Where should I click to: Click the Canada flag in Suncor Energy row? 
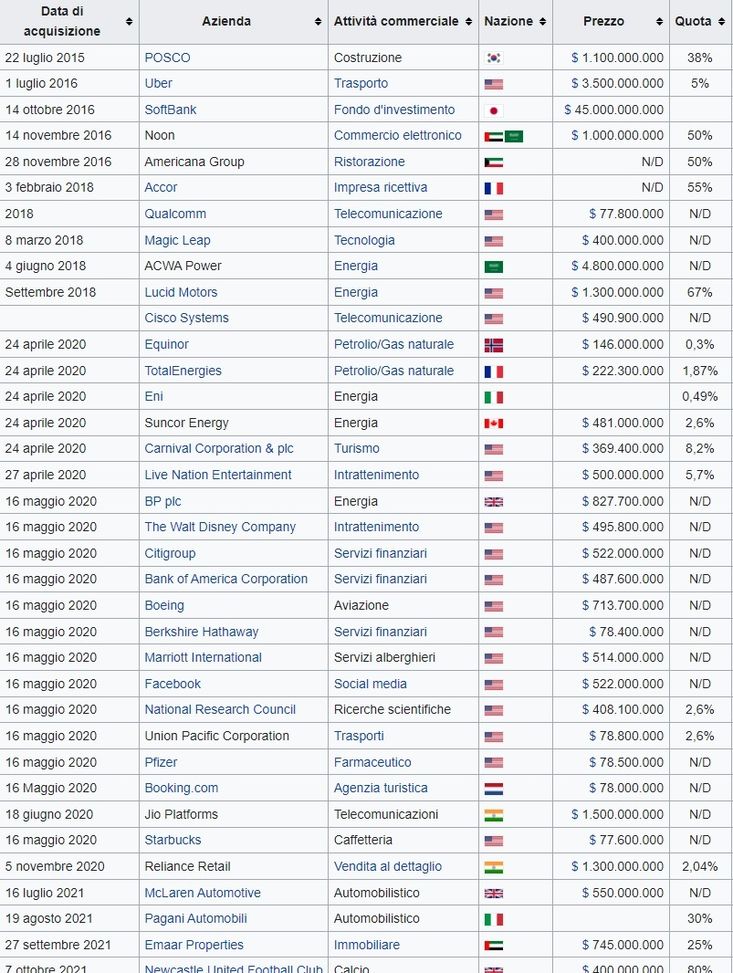(493, 423)
